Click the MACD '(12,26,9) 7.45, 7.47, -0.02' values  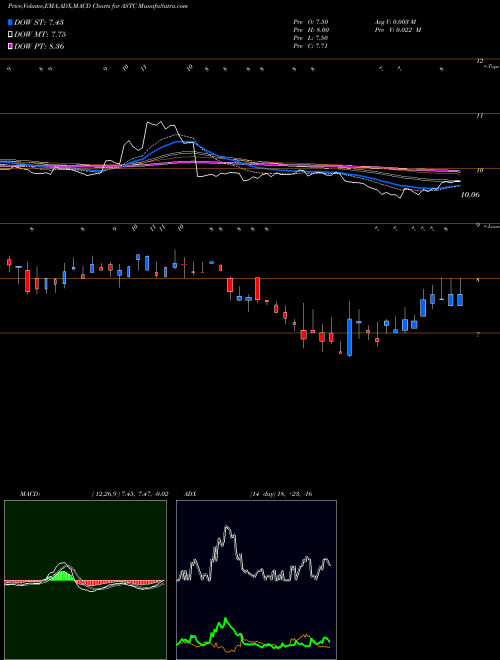coord(130,494)
